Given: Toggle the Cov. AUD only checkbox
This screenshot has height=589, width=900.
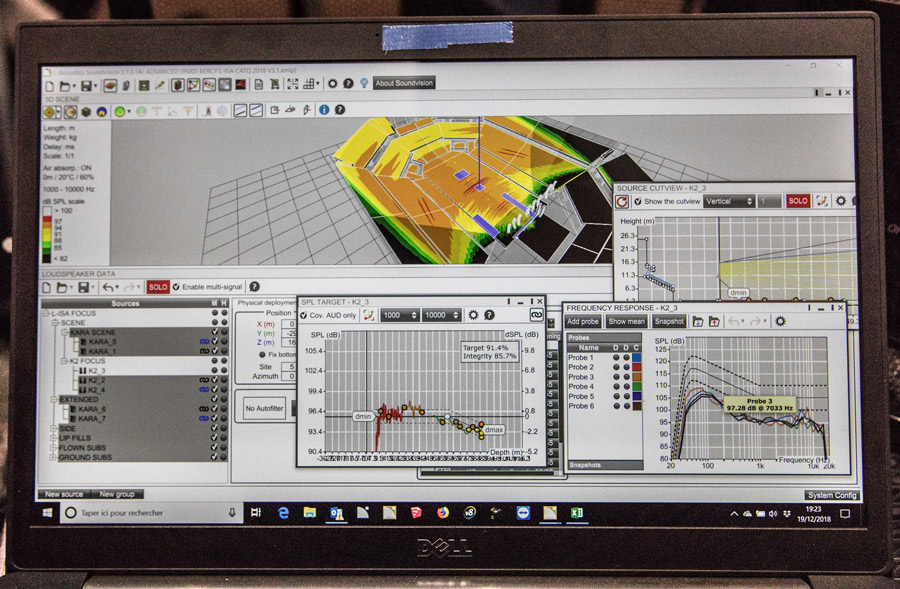Looking at the screenshot, I should (304, 315).
